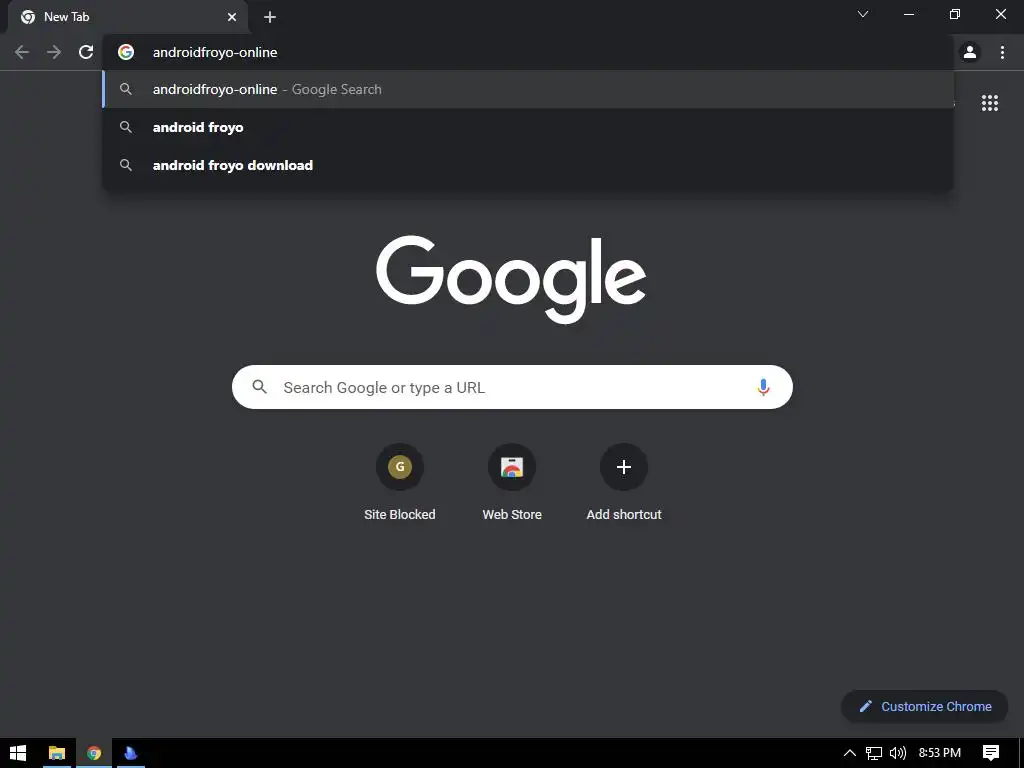Click the browser Forward arrow
This screenshot has height=768, width=1024.
[54, 52]
